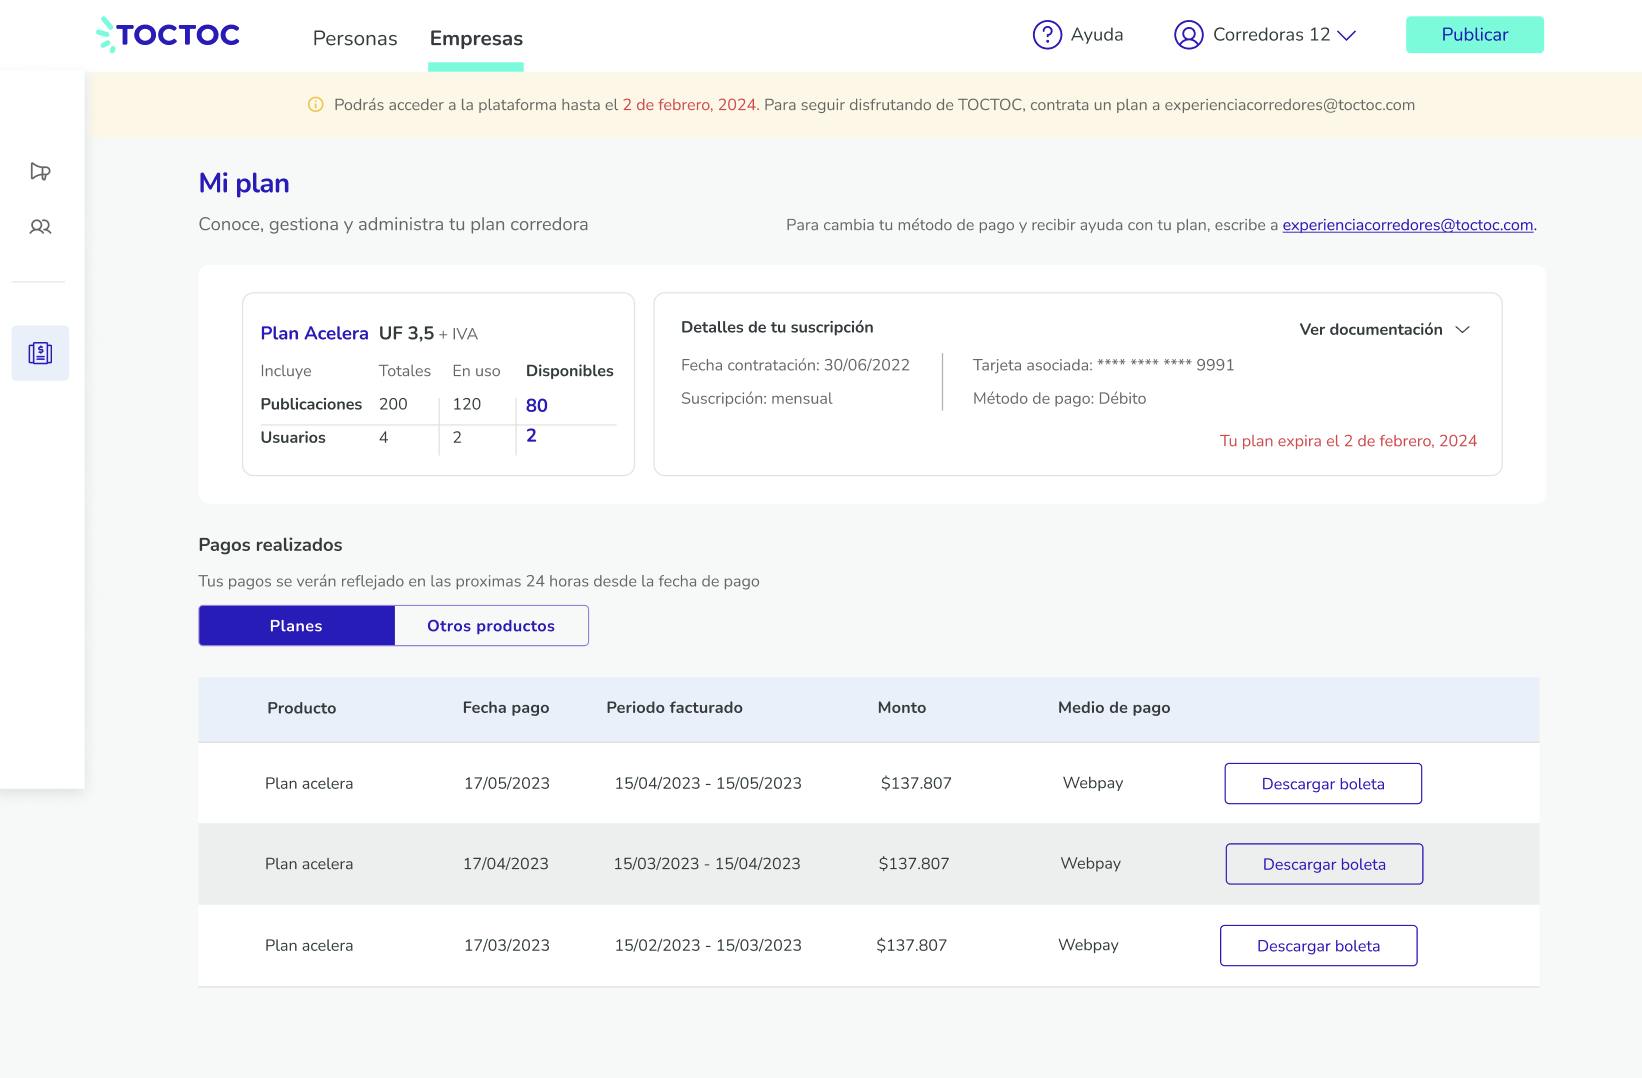The height and width of the screenshot is (1078, 1642).
Task: Click the experienciacorredores@toctoc.com link under Mi plan
Action: (x=1408, y=225)
